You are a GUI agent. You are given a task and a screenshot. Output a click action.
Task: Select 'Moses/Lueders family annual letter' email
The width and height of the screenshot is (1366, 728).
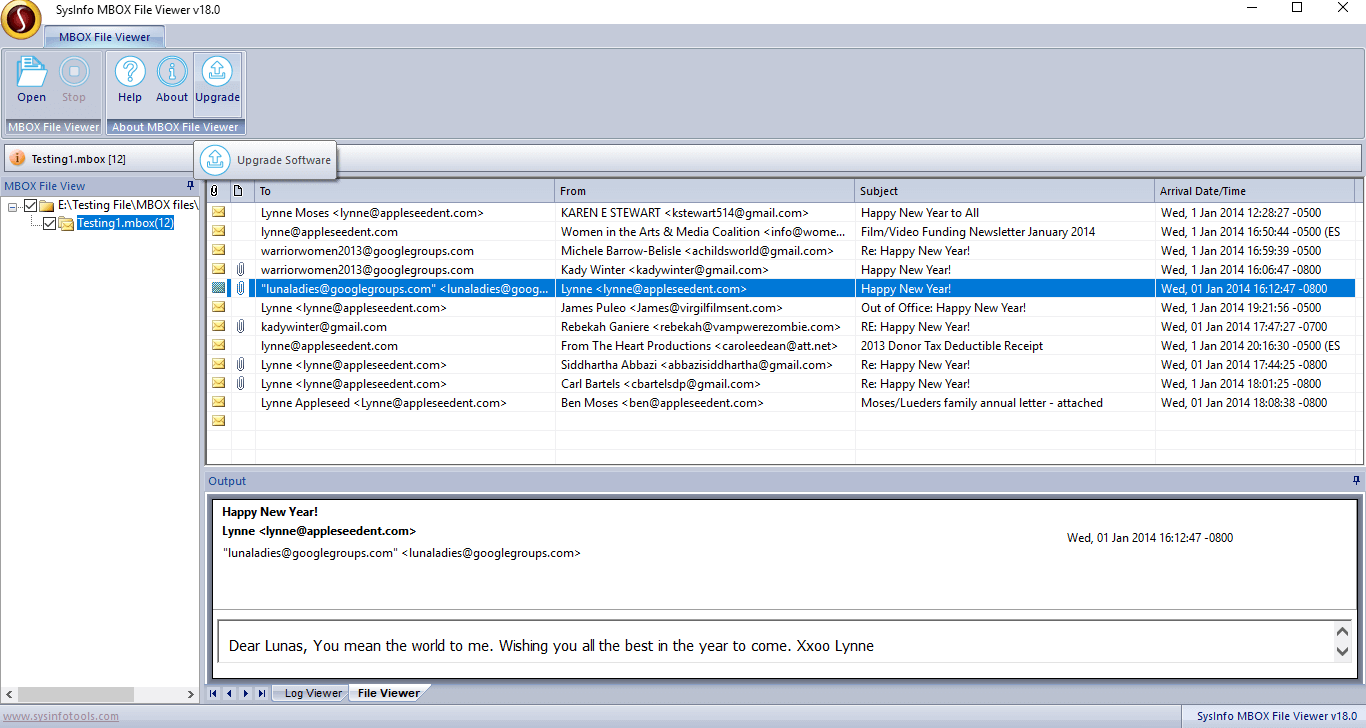pyautogui.click(x=784, y=403)
